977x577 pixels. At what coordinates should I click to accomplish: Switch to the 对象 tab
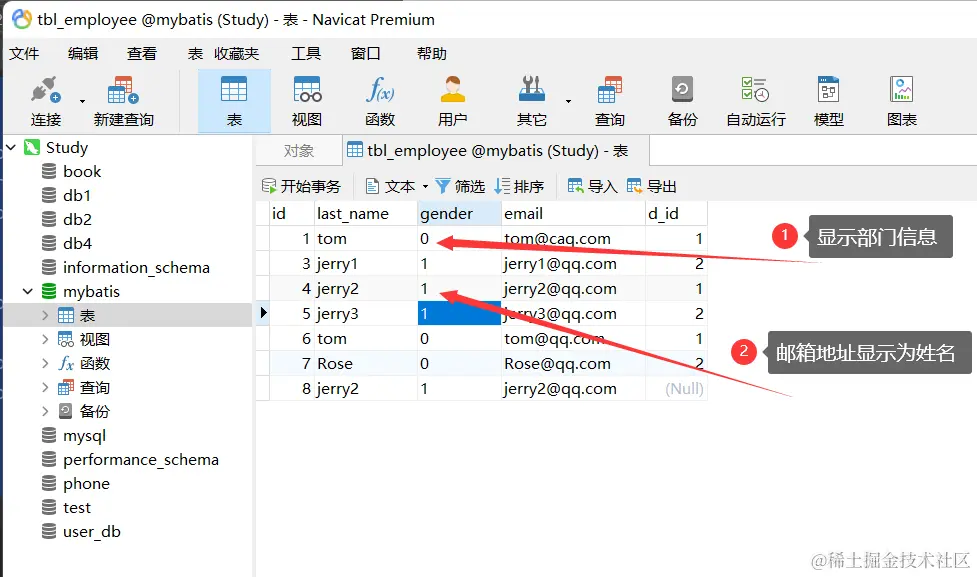point(298,151)
